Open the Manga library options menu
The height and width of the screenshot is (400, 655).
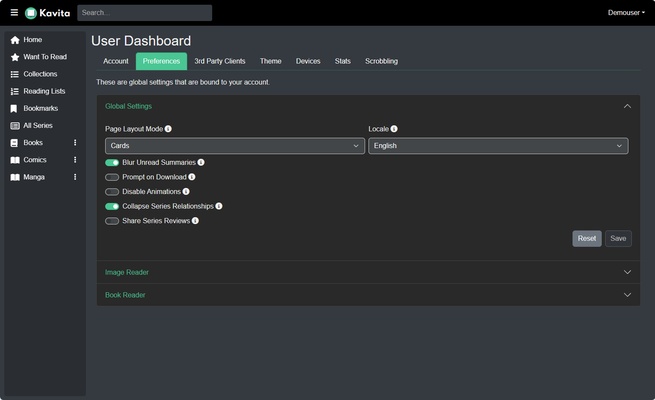[75, 177]
